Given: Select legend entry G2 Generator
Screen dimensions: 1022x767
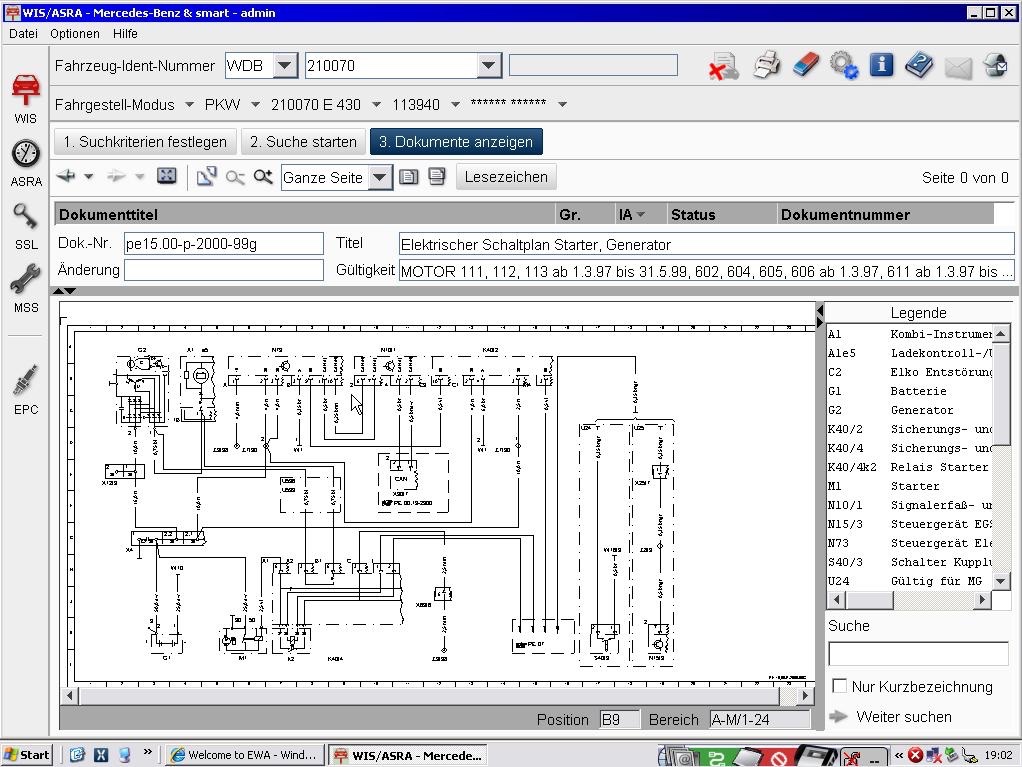Looking at the screenshot, I should (x=910, y=410).
